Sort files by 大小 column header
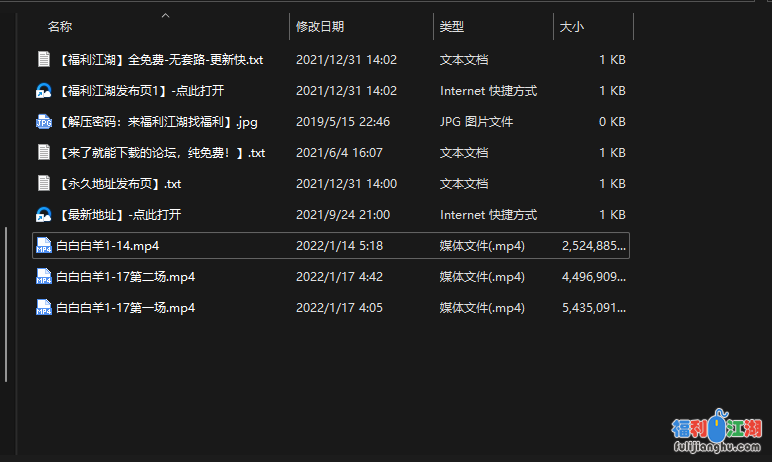Image resolution: width=772 pixels, height=462 pixels. [572, 27]
